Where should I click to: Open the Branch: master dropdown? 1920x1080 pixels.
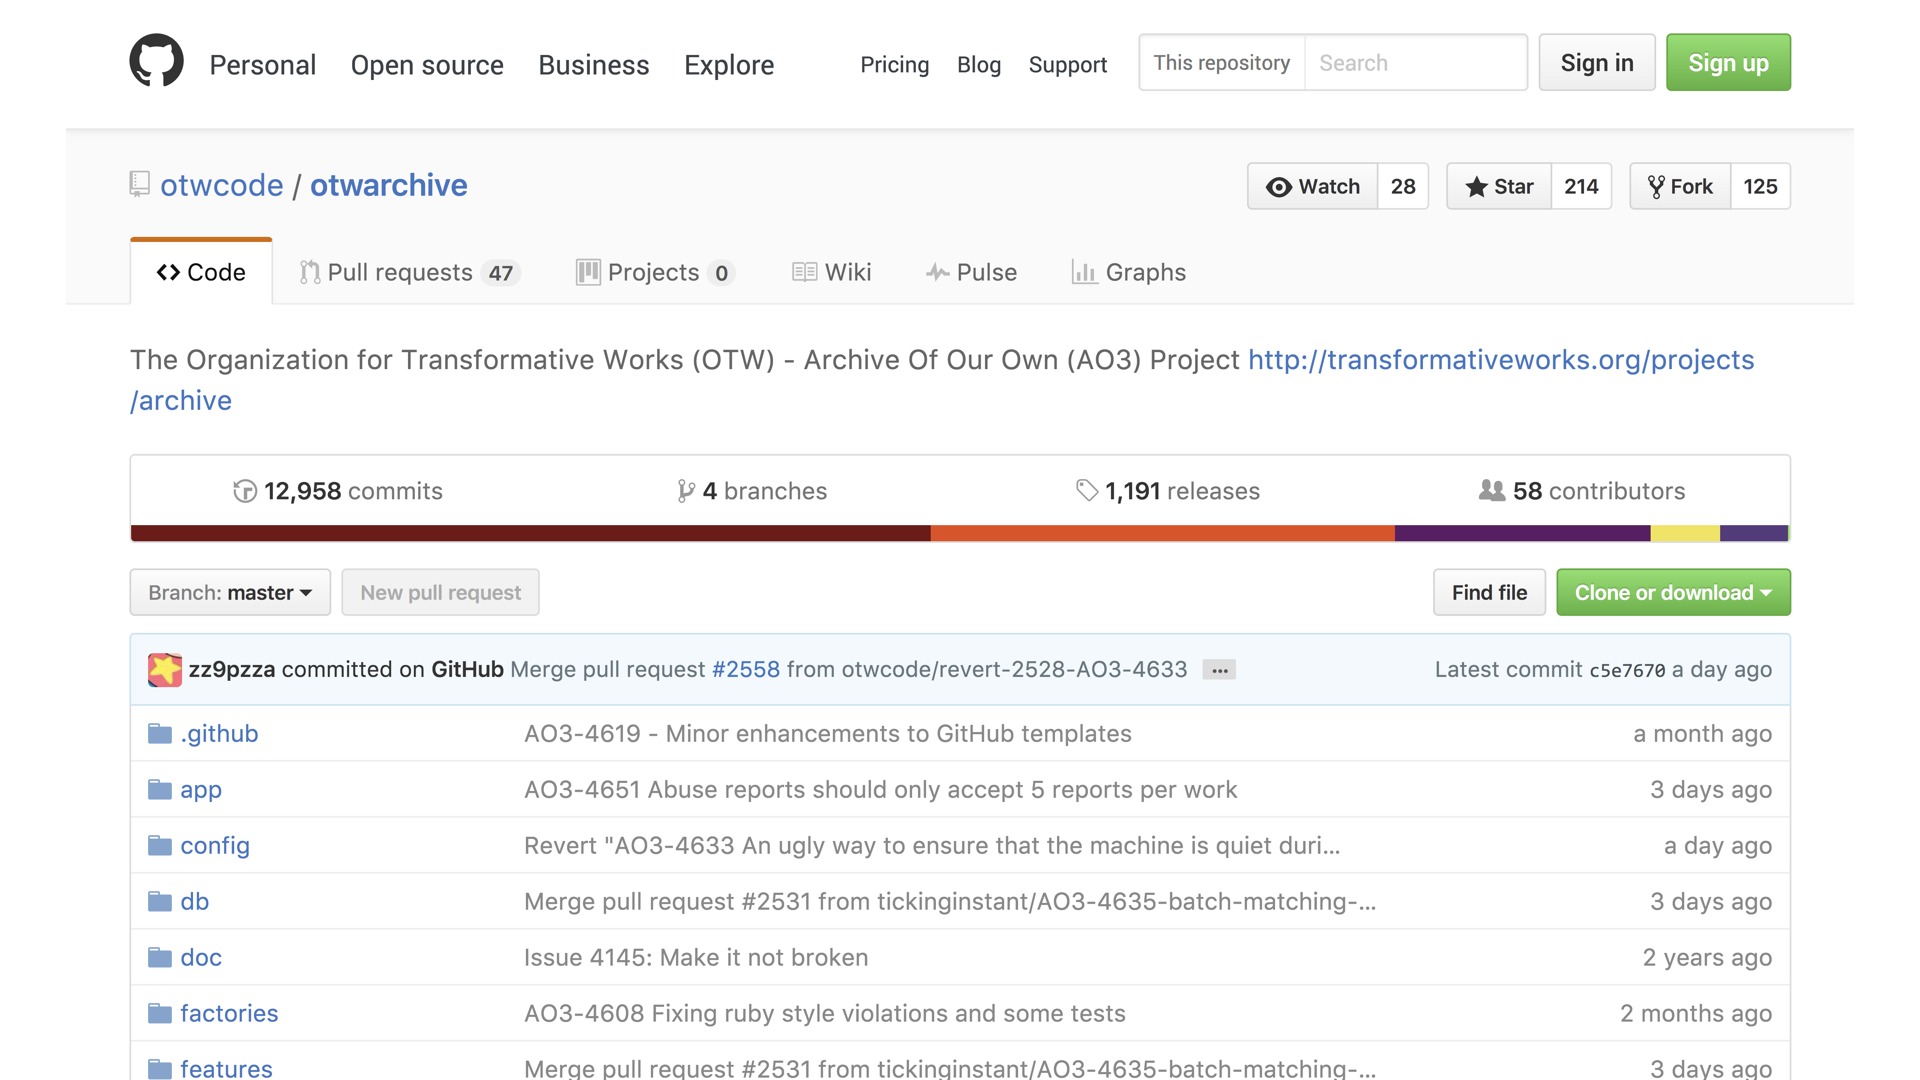pyautogui.click(x=230, y=592)
